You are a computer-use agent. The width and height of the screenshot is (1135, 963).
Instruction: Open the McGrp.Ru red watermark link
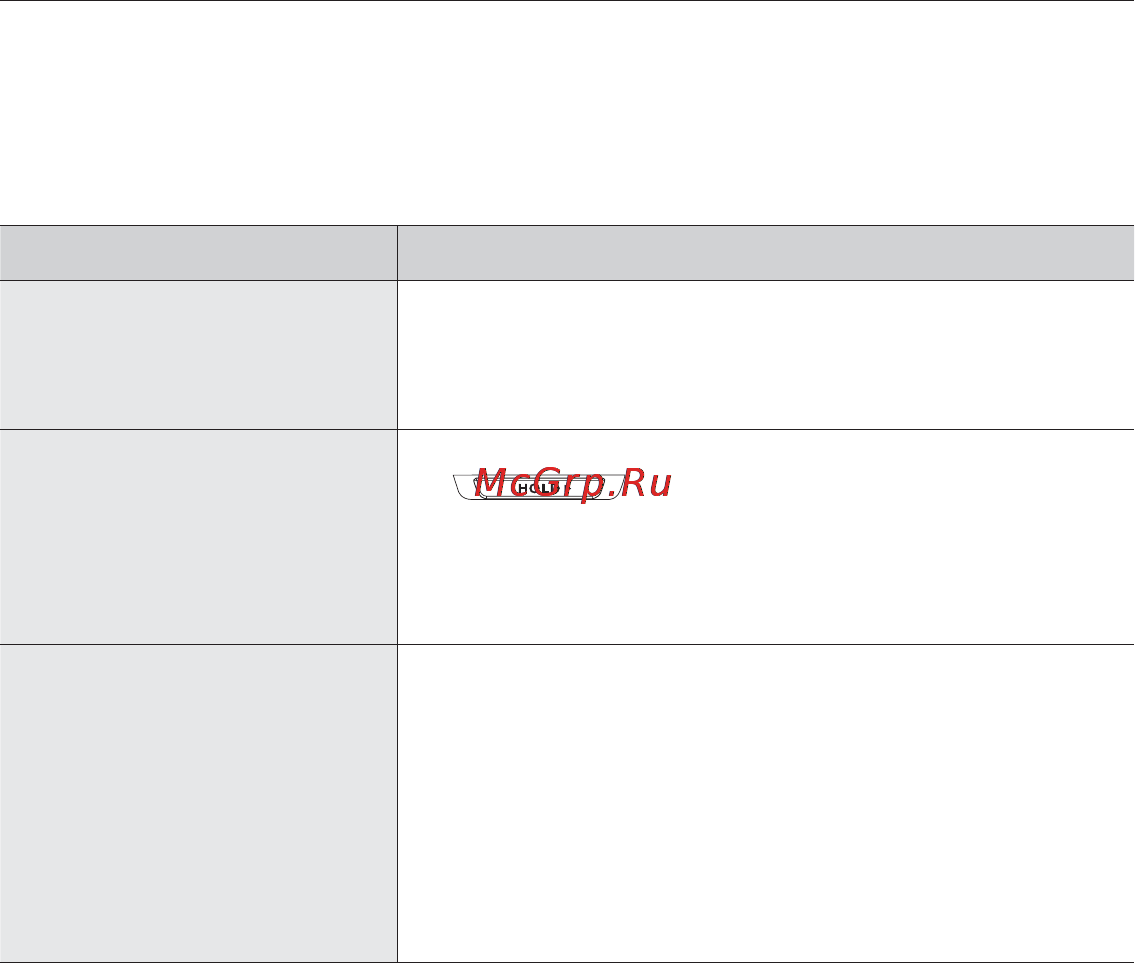click(x=573, y=484)
